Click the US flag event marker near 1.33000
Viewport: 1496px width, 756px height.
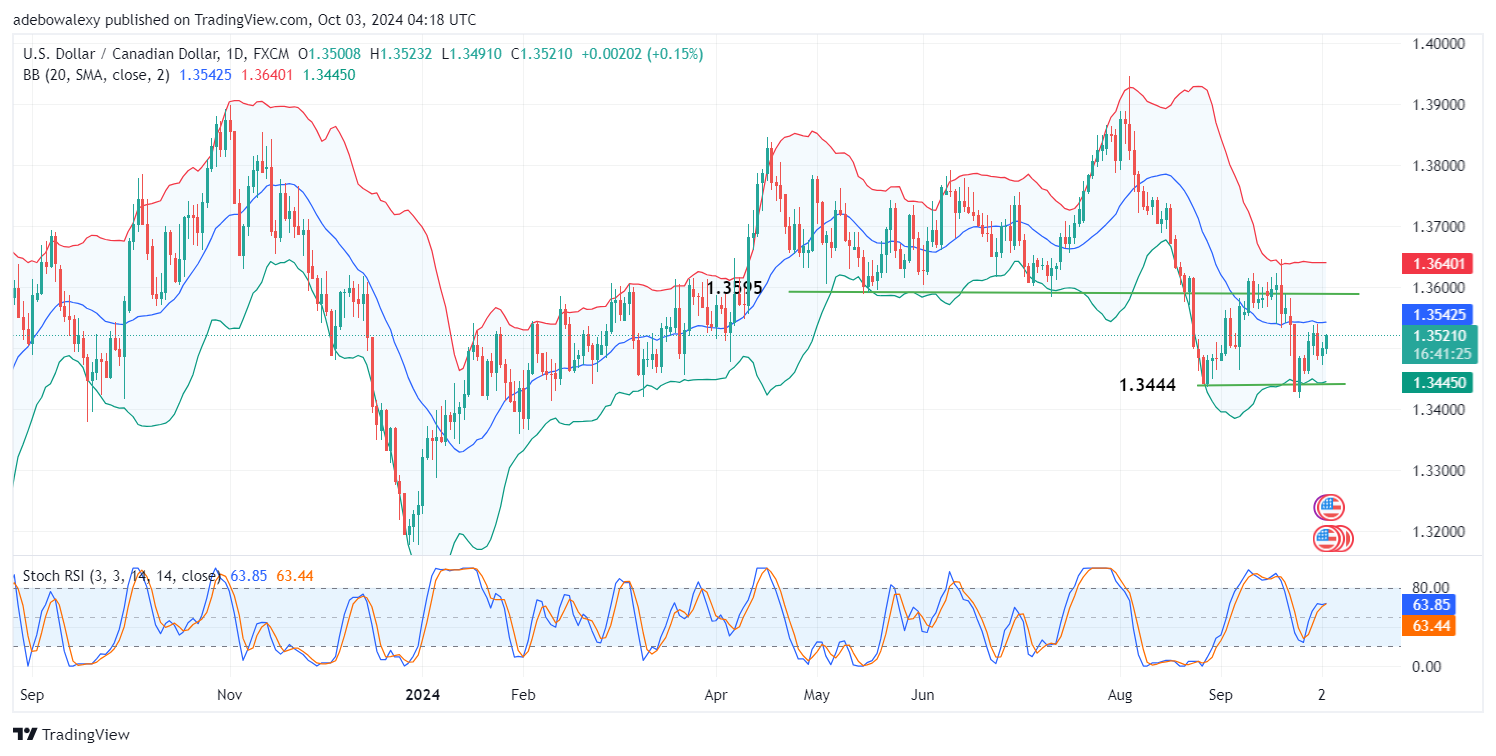click(1329, 507)
